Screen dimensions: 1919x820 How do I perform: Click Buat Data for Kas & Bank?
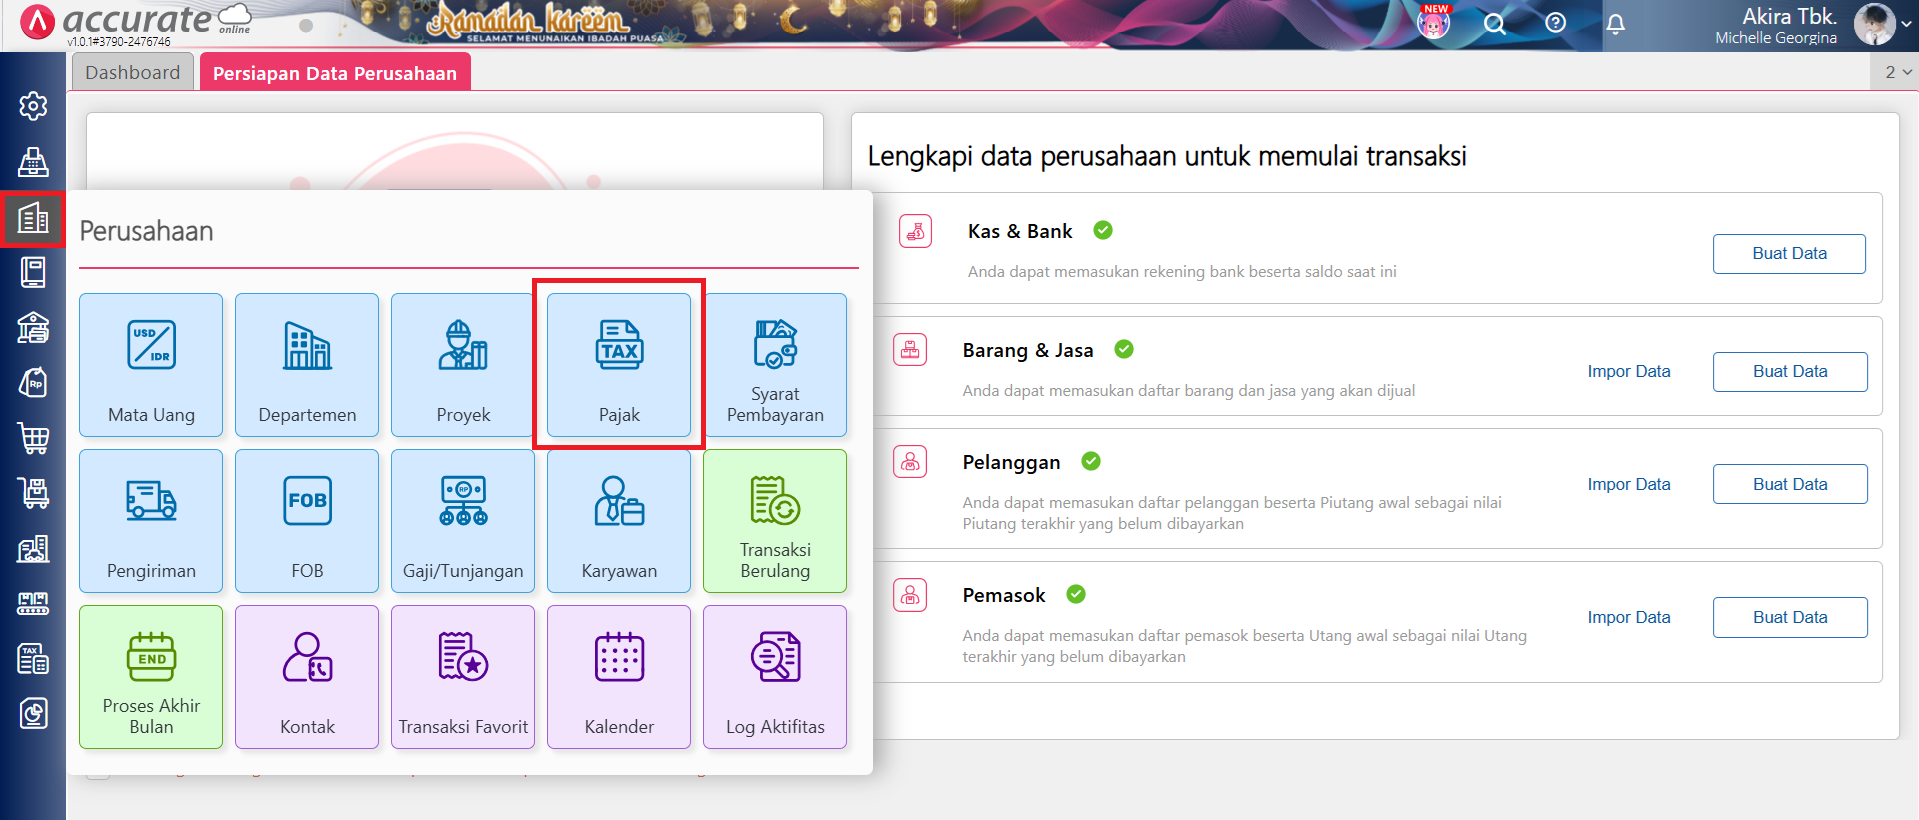(1788, 254)
